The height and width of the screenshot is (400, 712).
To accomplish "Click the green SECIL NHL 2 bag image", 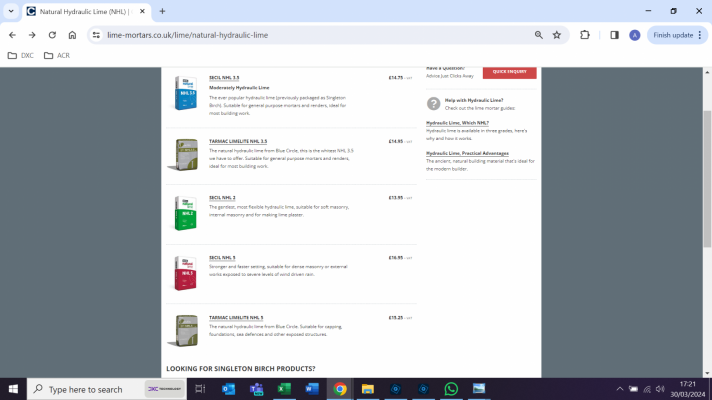I will pyautogui.click(x=186, y=213).
